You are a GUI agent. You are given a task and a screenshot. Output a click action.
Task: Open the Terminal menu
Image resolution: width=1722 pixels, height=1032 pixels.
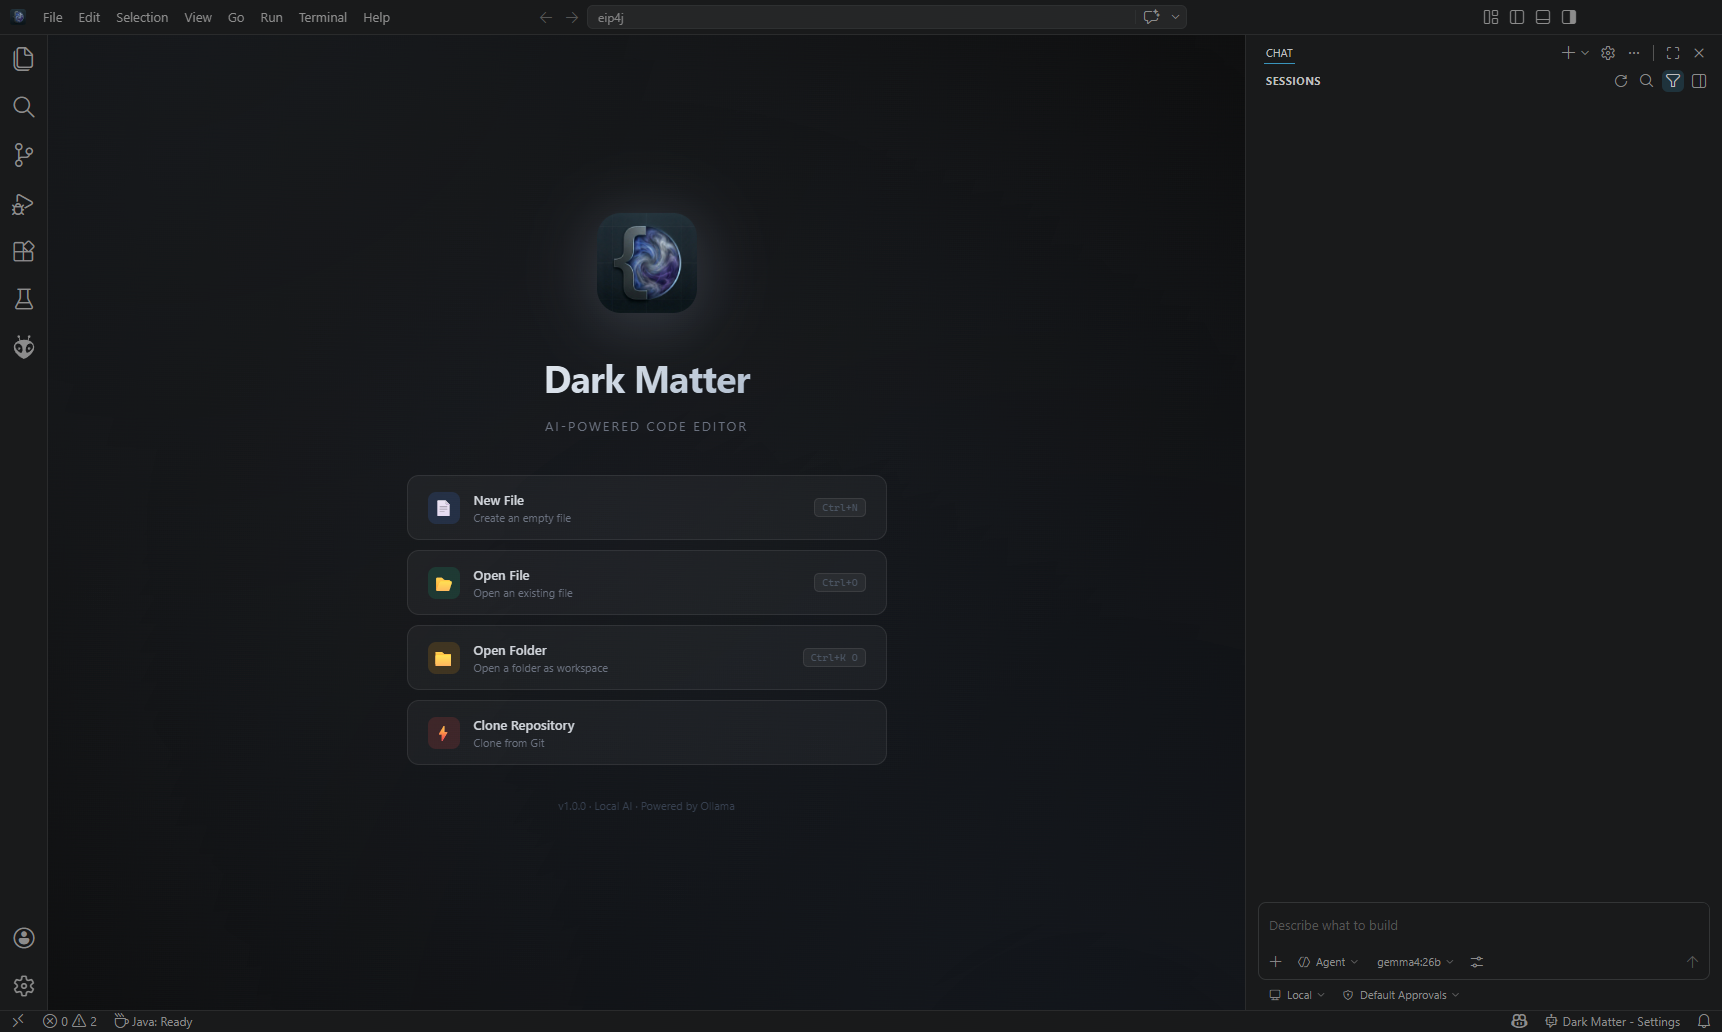click(323, 17)
